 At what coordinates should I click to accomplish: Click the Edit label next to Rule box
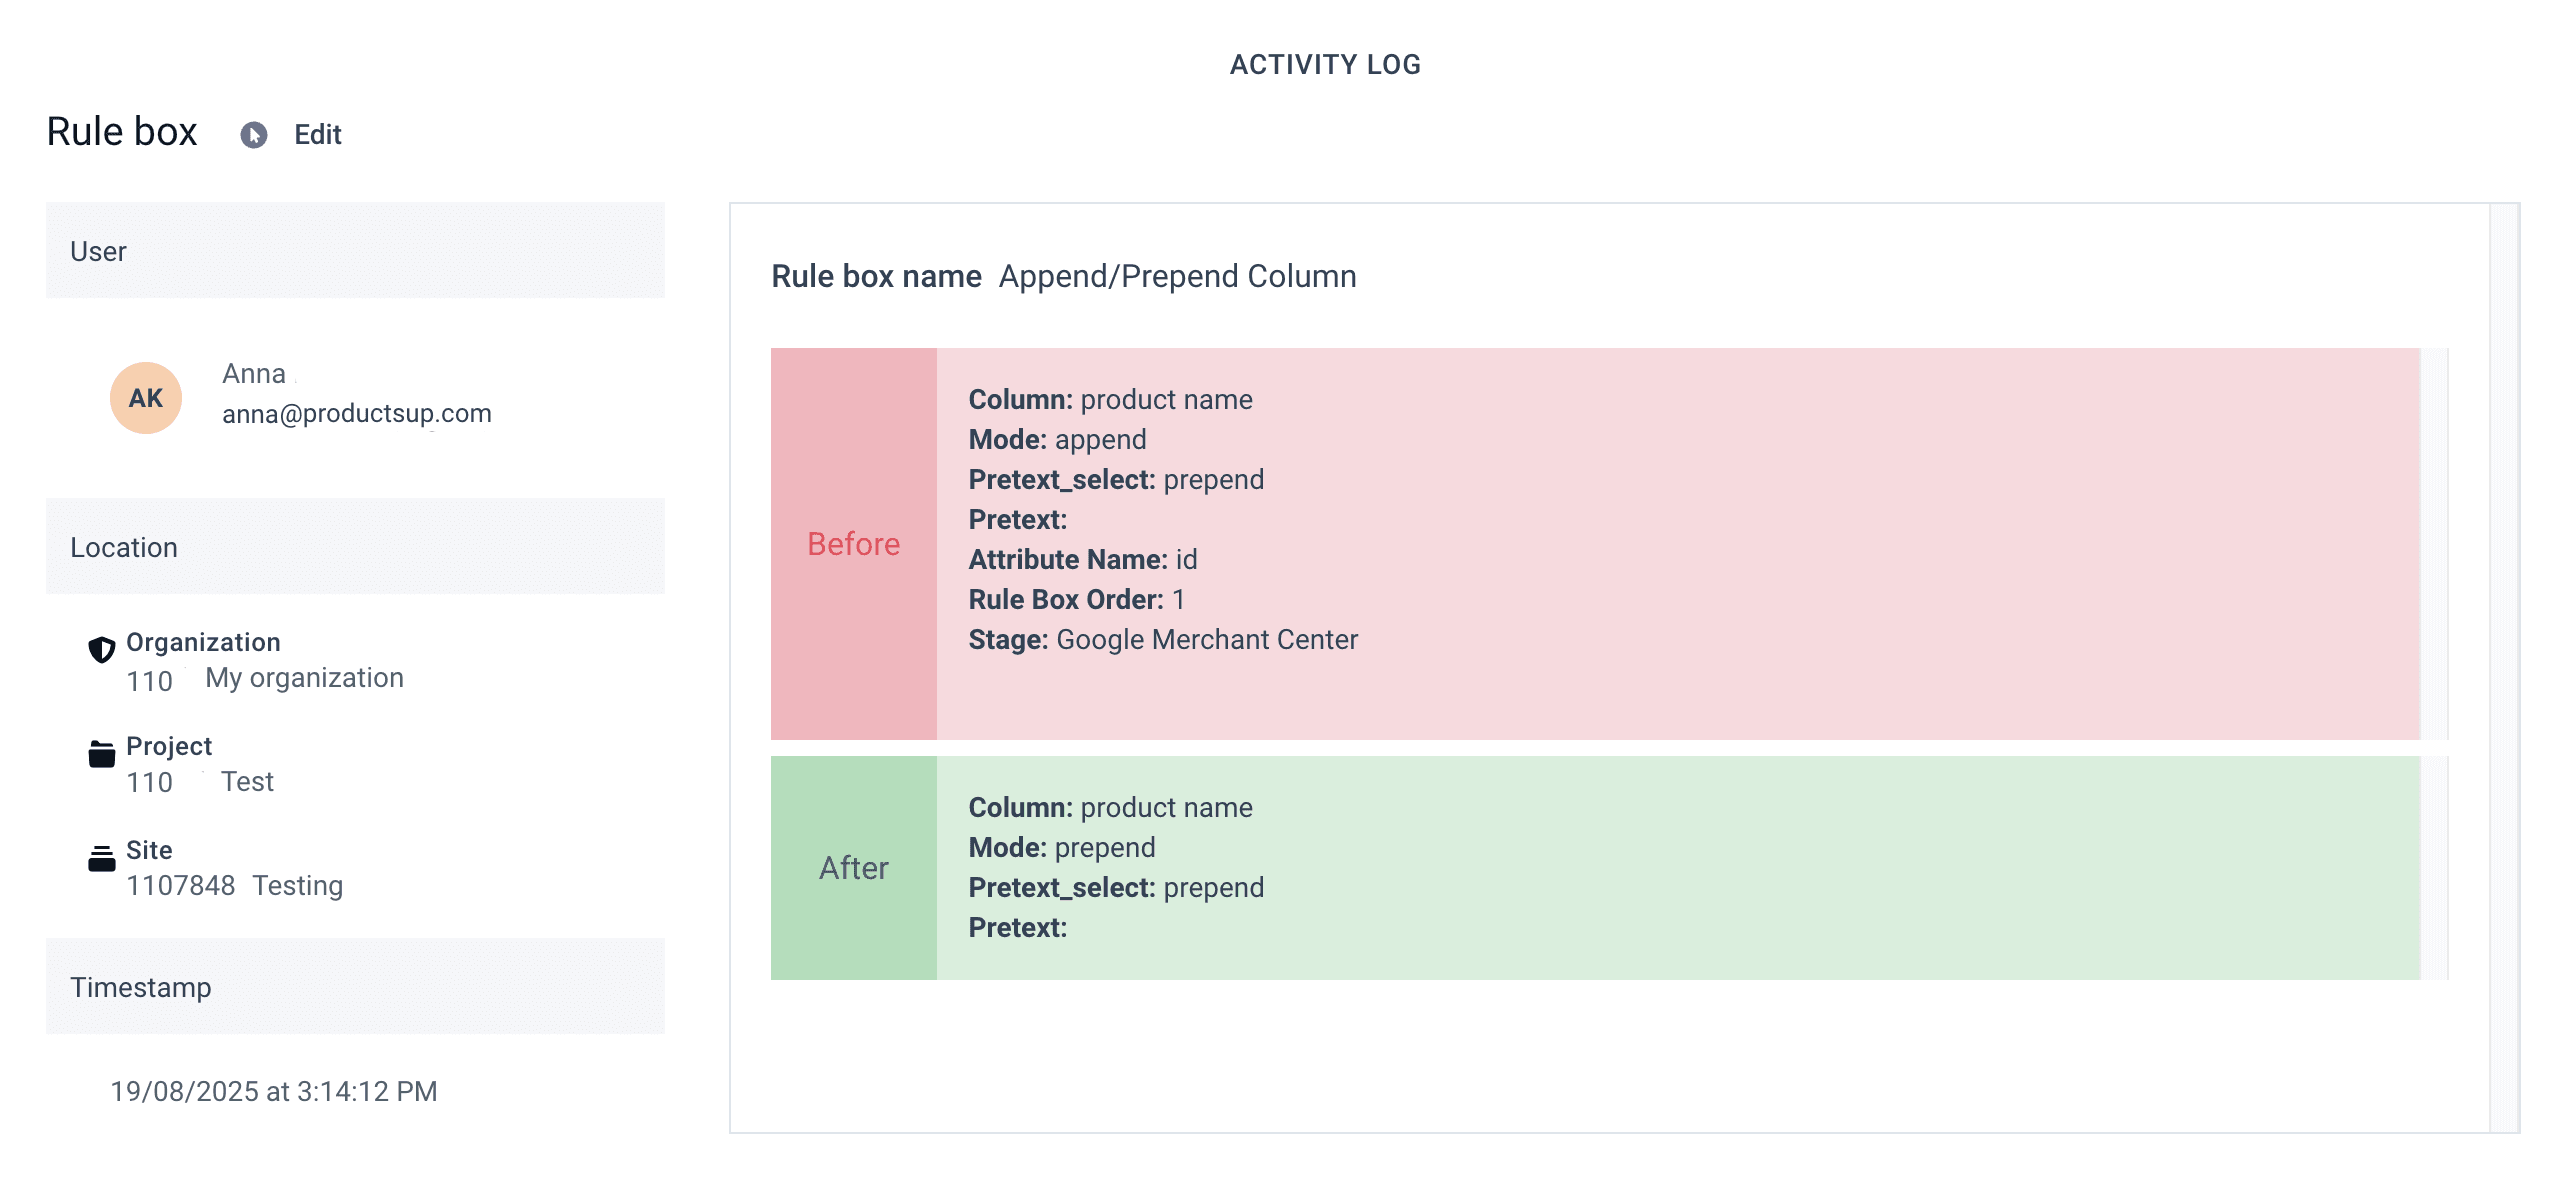(x=317, y=135)
